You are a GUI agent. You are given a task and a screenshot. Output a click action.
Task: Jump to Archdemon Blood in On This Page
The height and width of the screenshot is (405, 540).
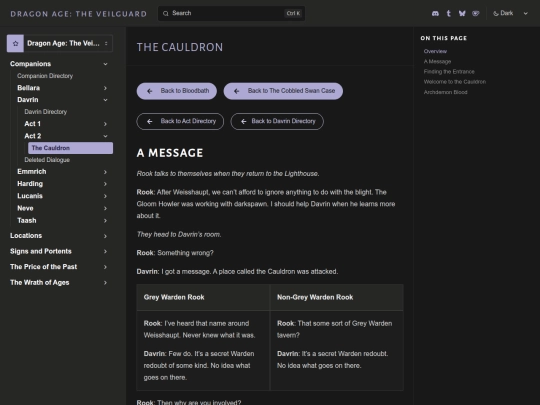pyautogui.click(x=445, y=92)
